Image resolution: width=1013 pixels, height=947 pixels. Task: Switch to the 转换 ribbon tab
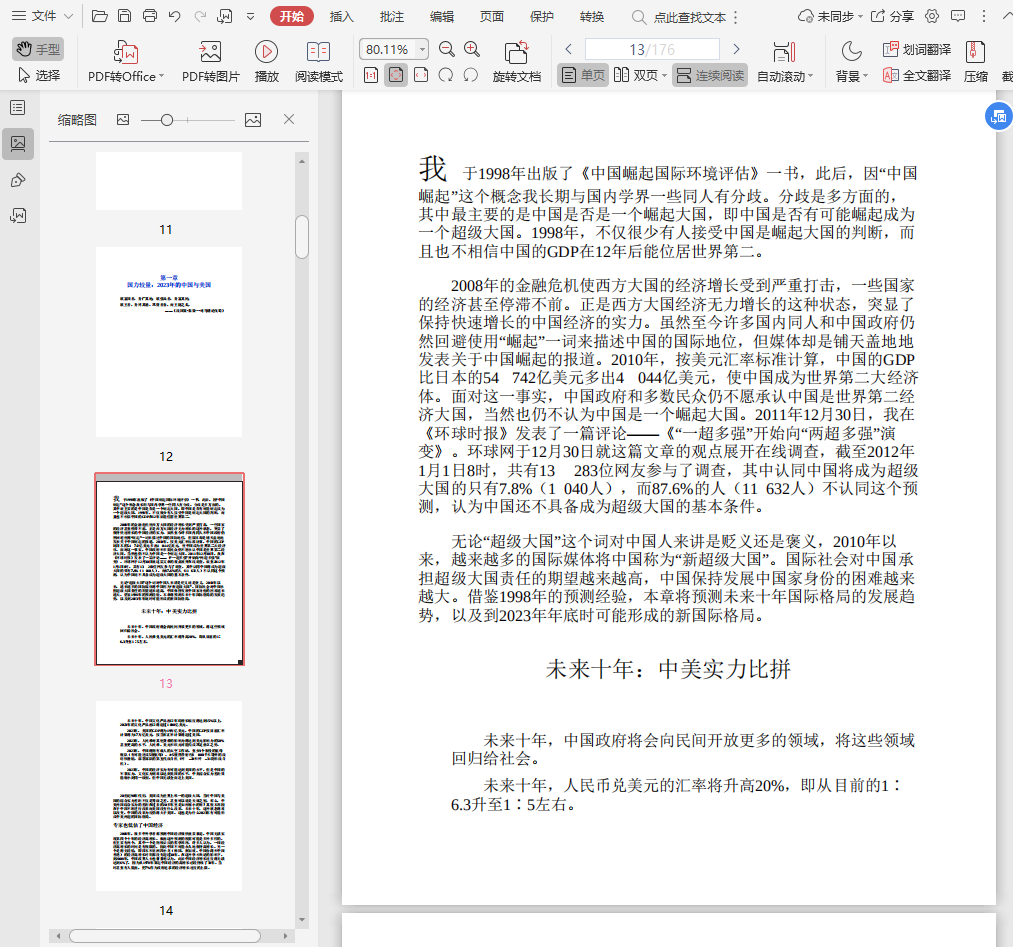pyautogui.click(x=592, y=16)
